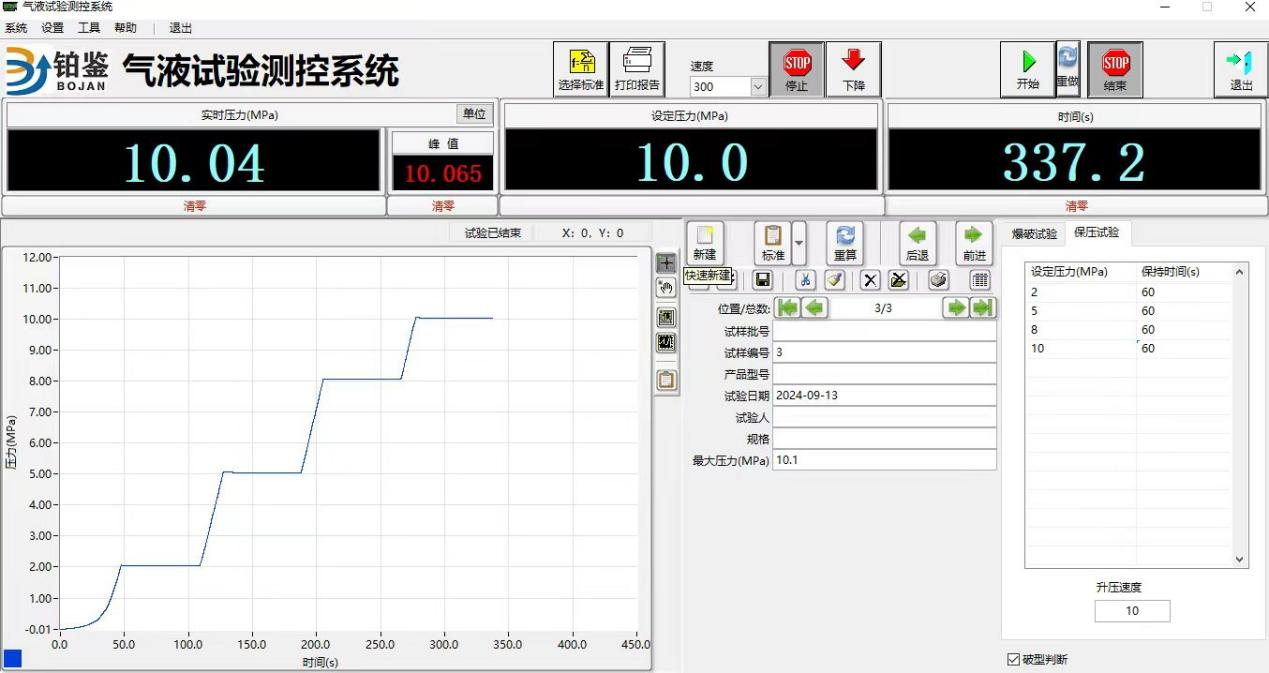Expand the dropdown arrow next to 标准
Image resolution: width=1269 pixels, height=673 pixels.
(798, 243)
